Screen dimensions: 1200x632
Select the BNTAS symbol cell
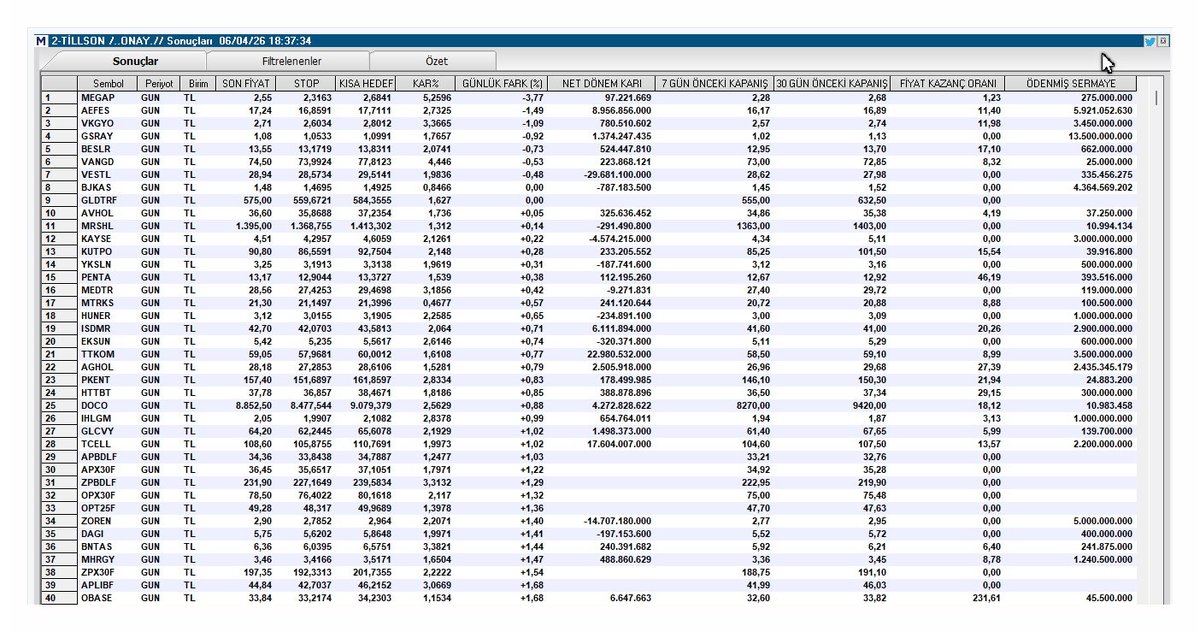108,547
